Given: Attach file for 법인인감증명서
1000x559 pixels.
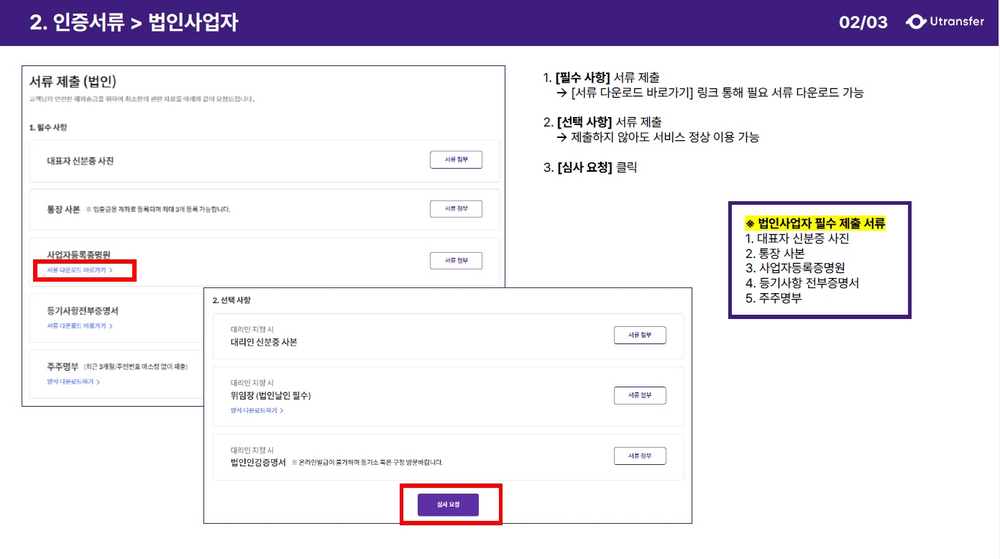Looking at the screenshot, I should pyautogui.click(x=640, y=456).
